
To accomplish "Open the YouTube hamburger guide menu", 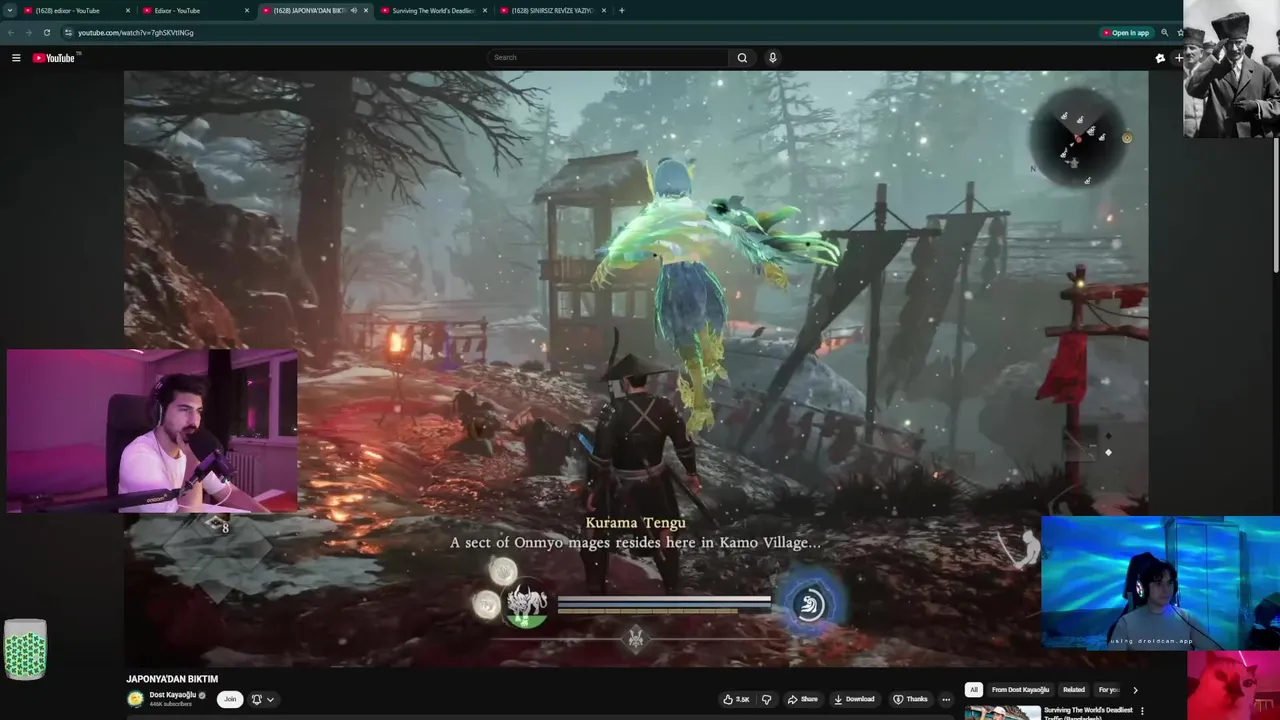I will click(x=16, y=58).
